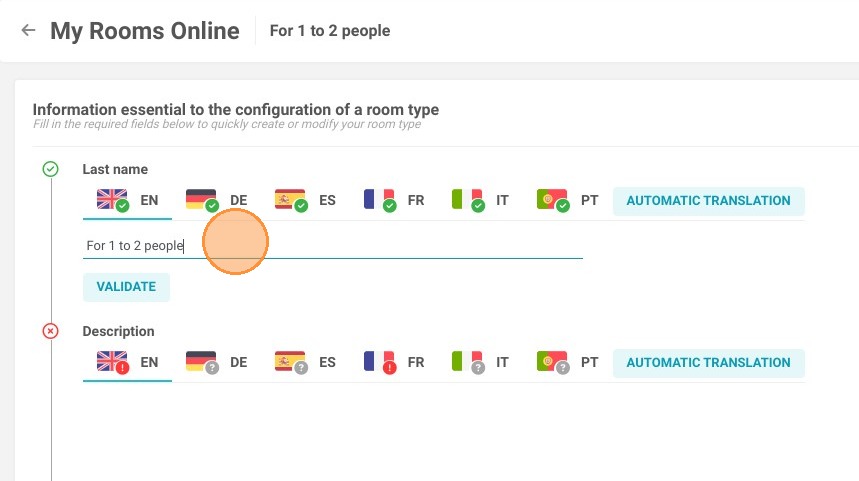Click Automatic Translation for Last name
Viewport: 859px width, 481px height.
(x=708, y=201)
